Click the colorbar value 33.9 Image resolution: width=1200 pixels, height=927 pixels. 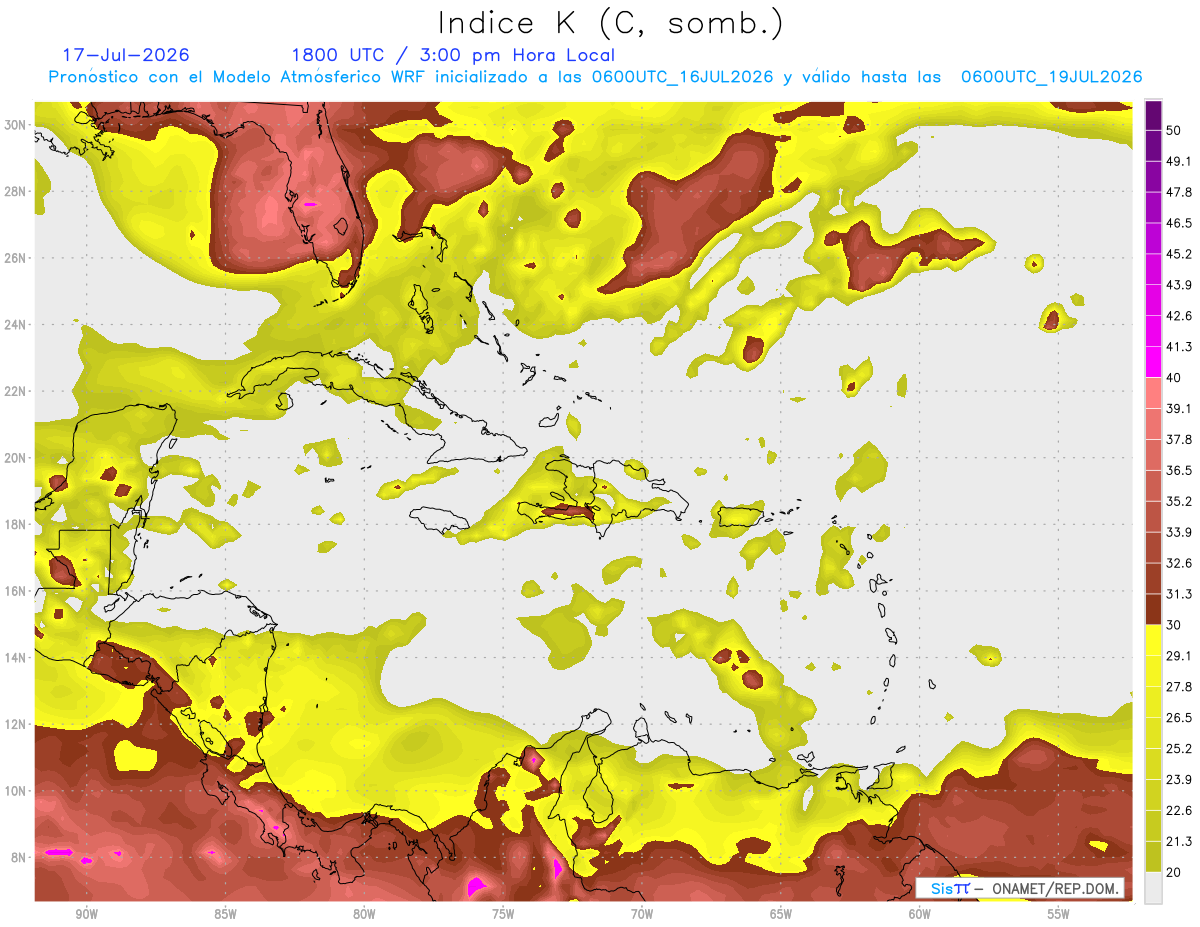point(1179,532)
